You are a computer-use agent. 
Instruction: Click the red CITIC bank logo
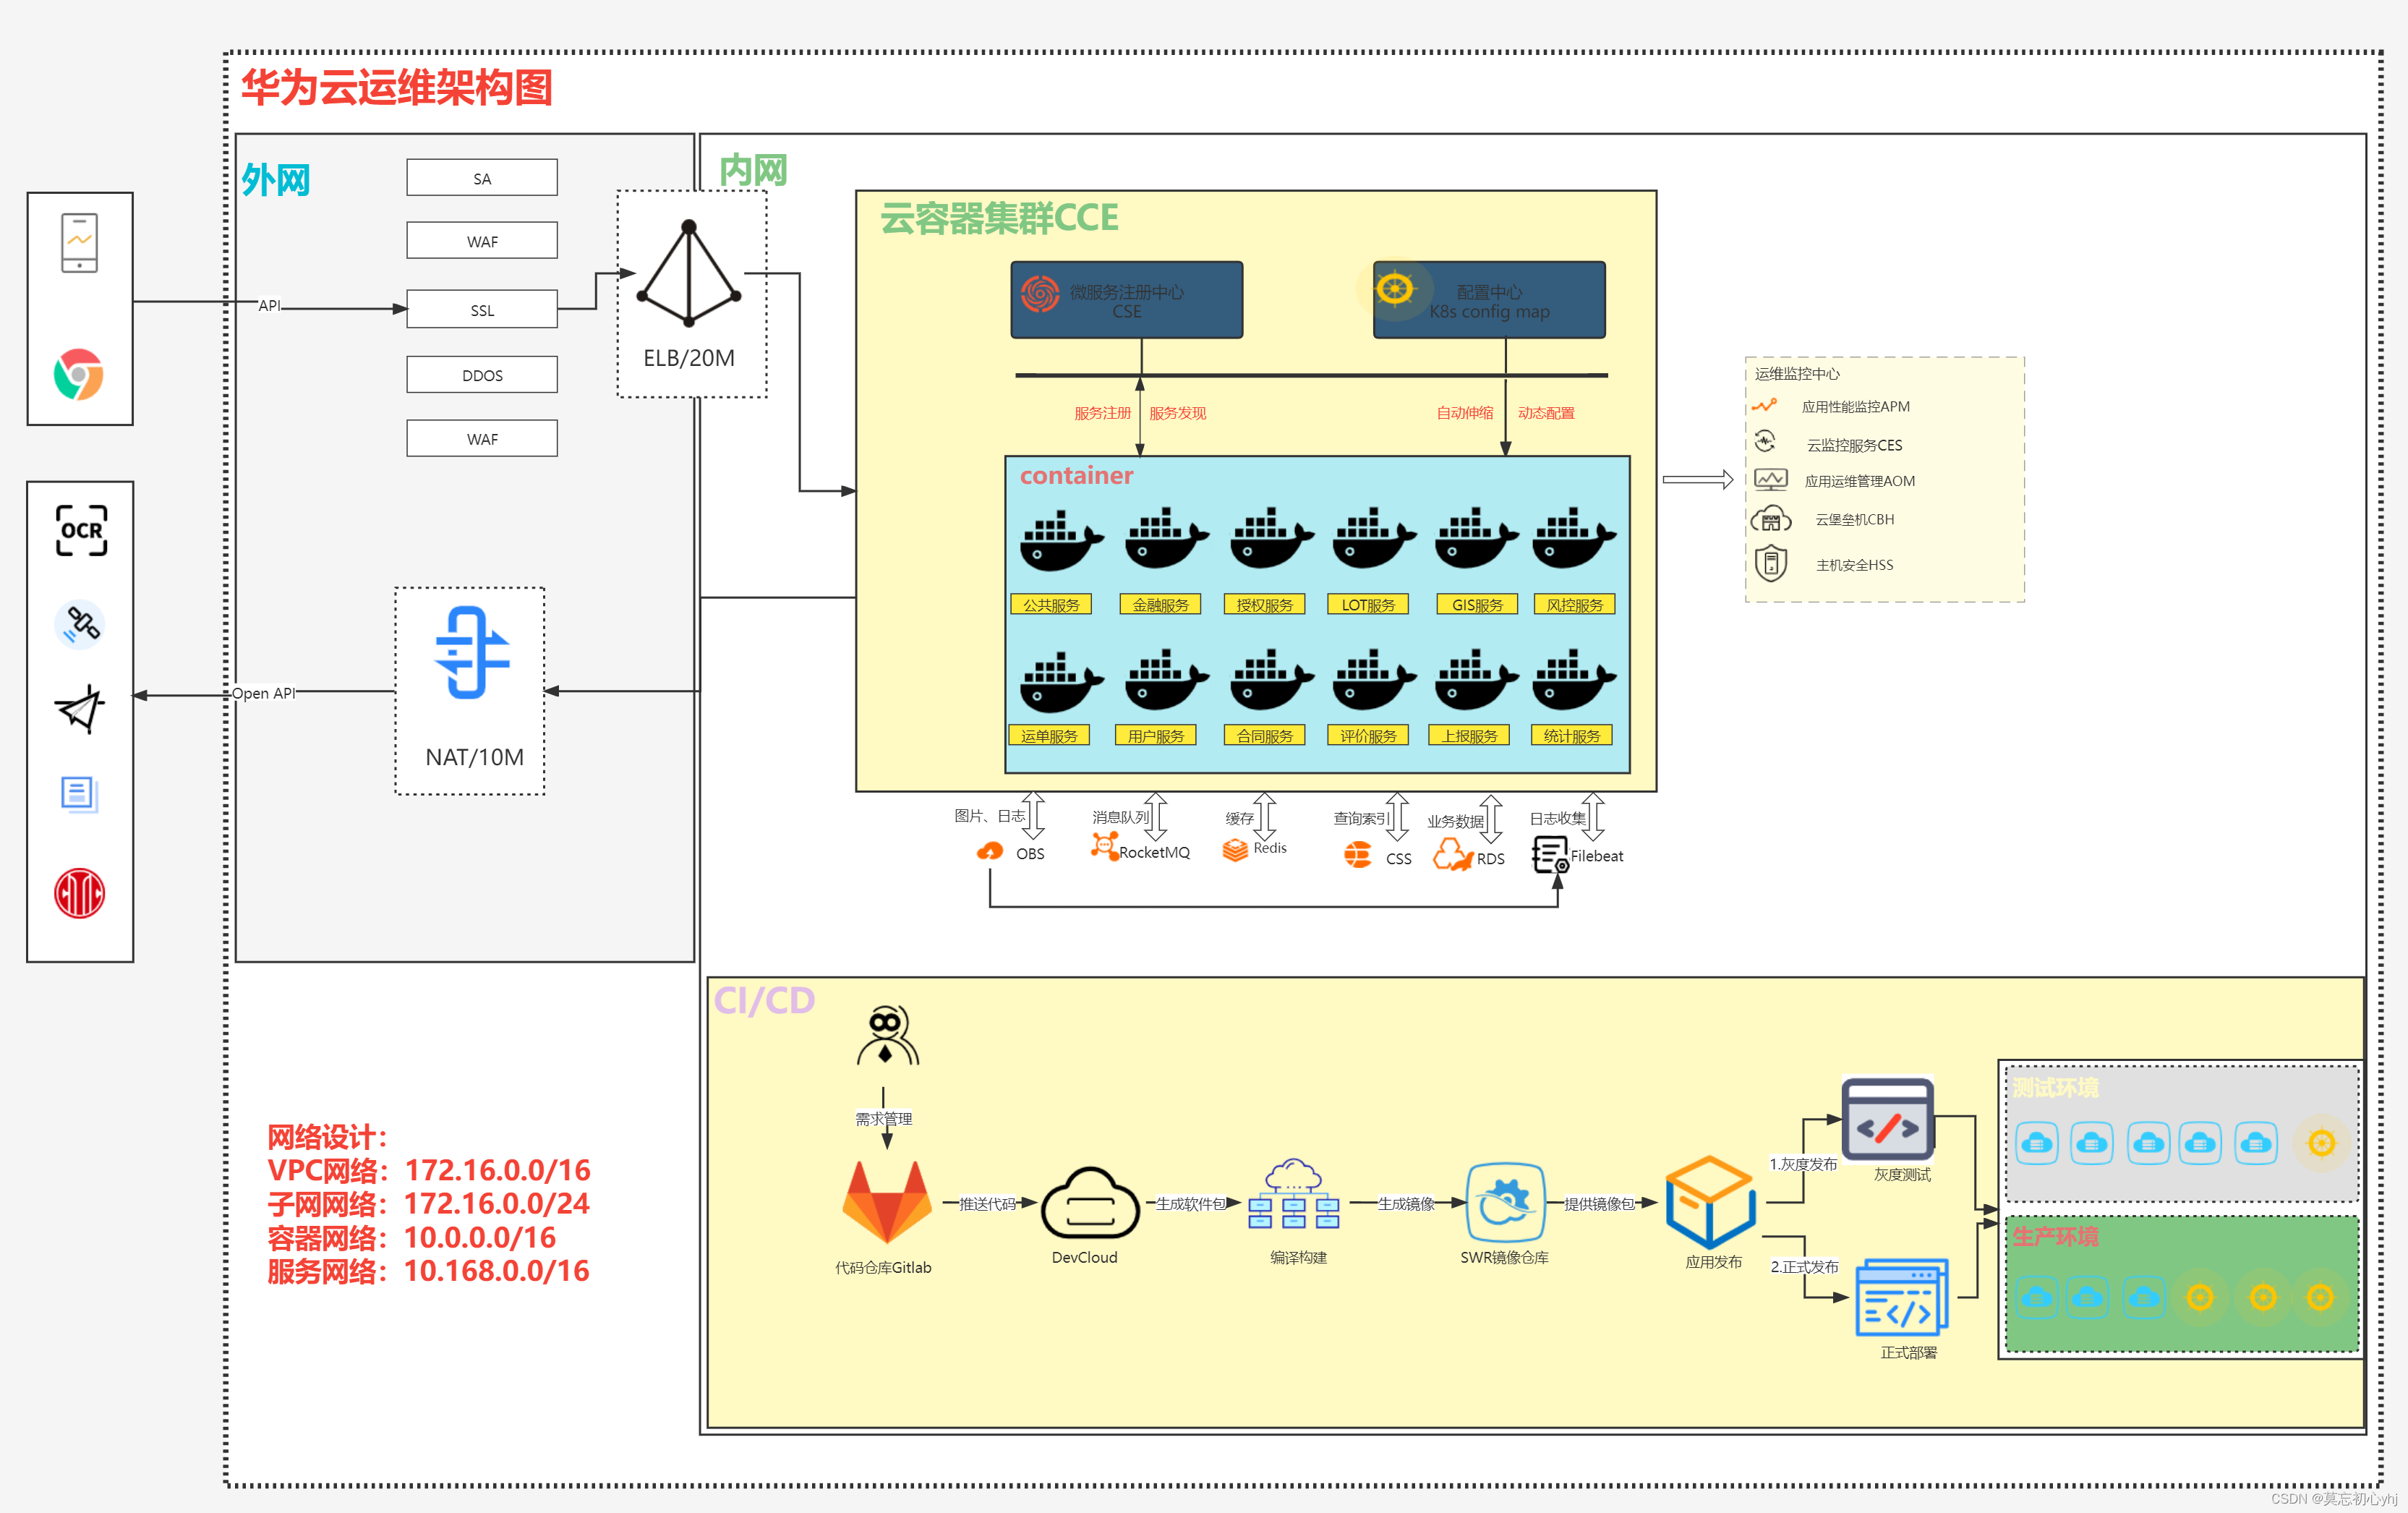[79, 893]
